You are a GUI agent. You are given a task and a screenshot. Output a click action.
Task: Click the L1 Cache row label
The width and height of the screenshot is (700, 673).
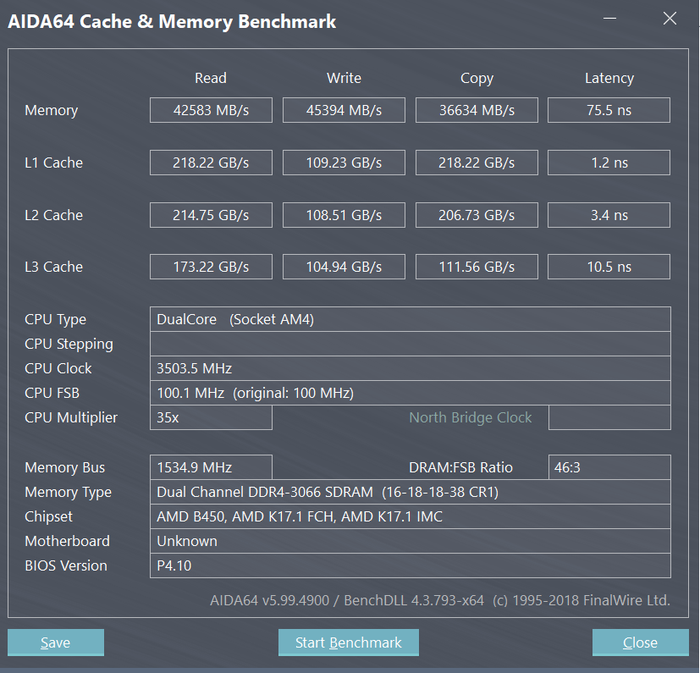54,162
